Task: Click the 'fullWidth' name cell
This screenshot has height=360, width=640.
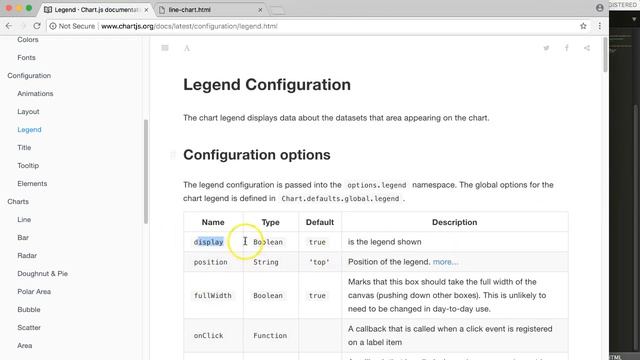Action: (213, 295)
